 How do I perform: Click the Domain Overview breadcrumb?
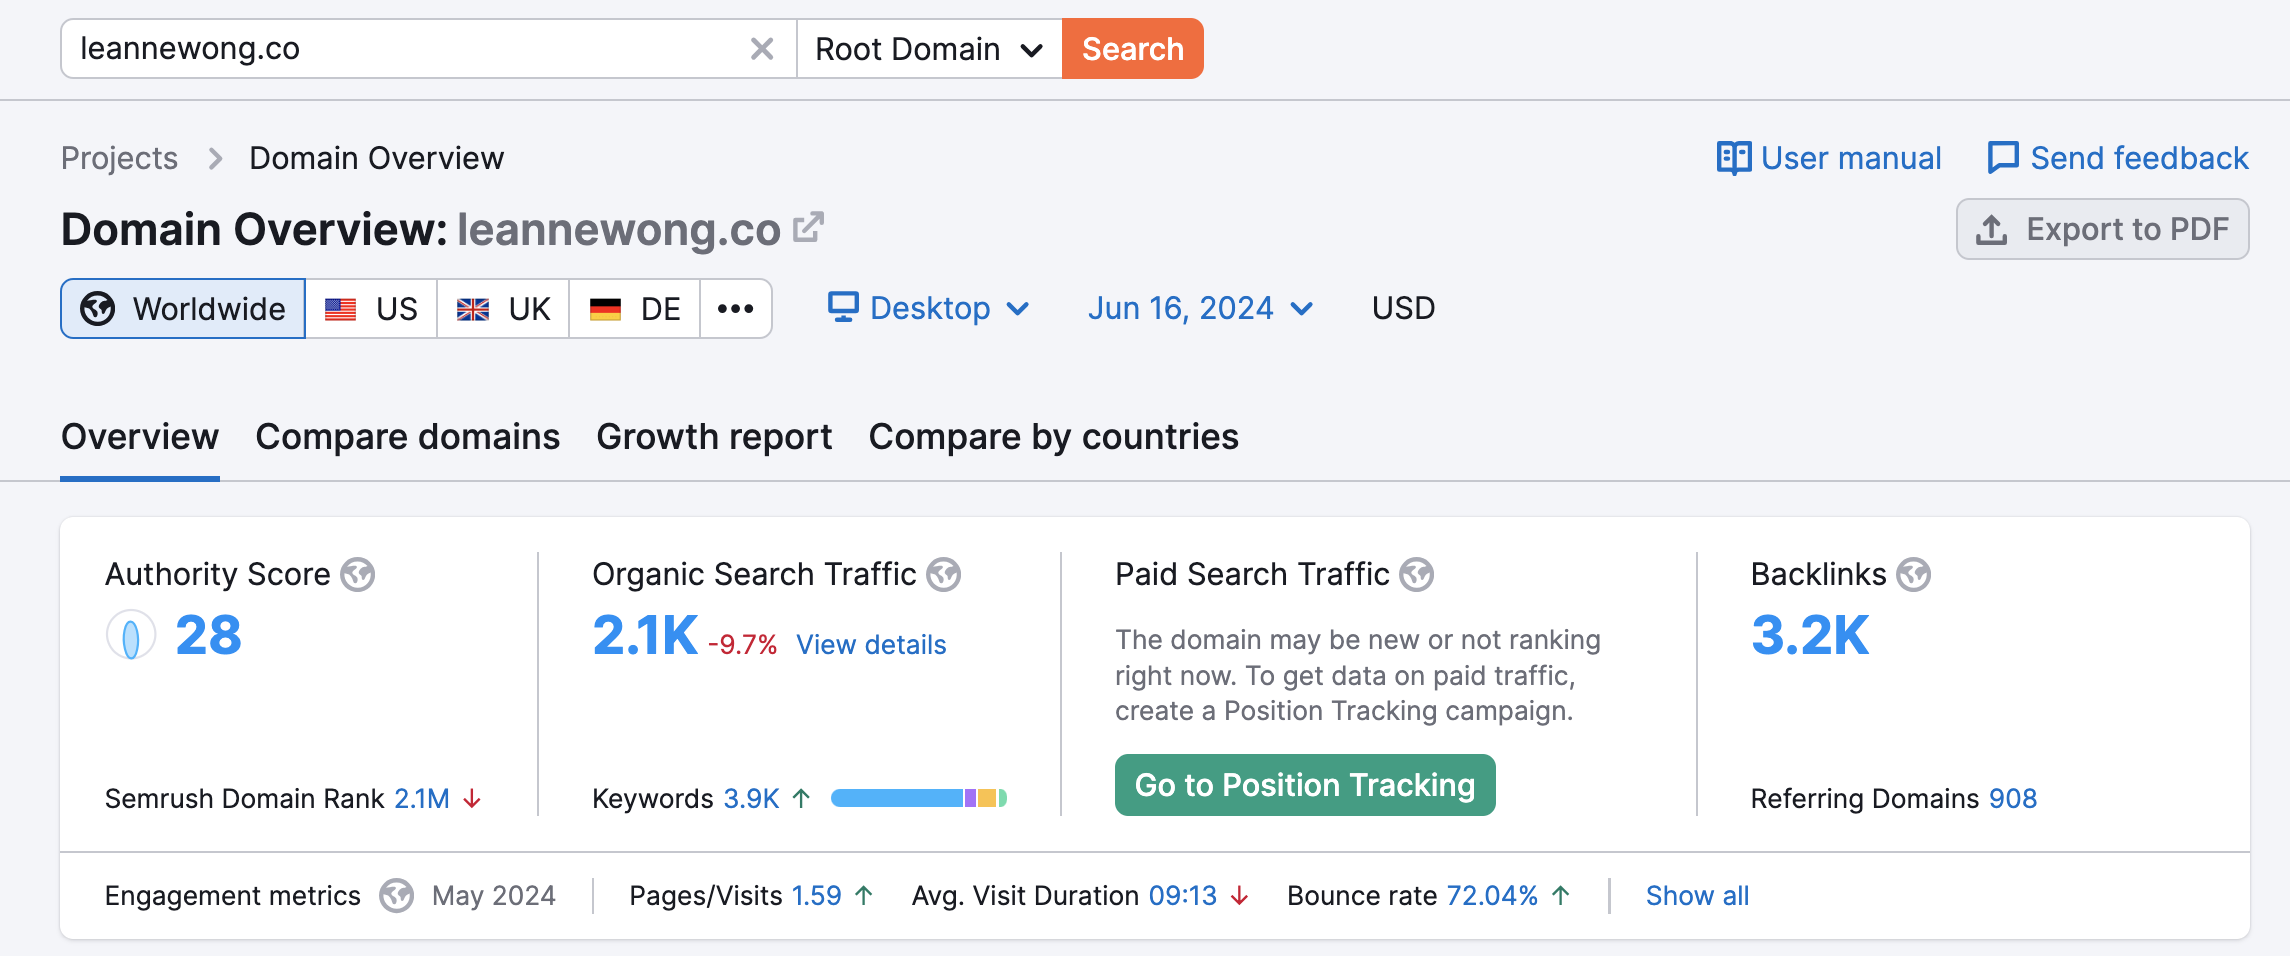click(376, 158)
